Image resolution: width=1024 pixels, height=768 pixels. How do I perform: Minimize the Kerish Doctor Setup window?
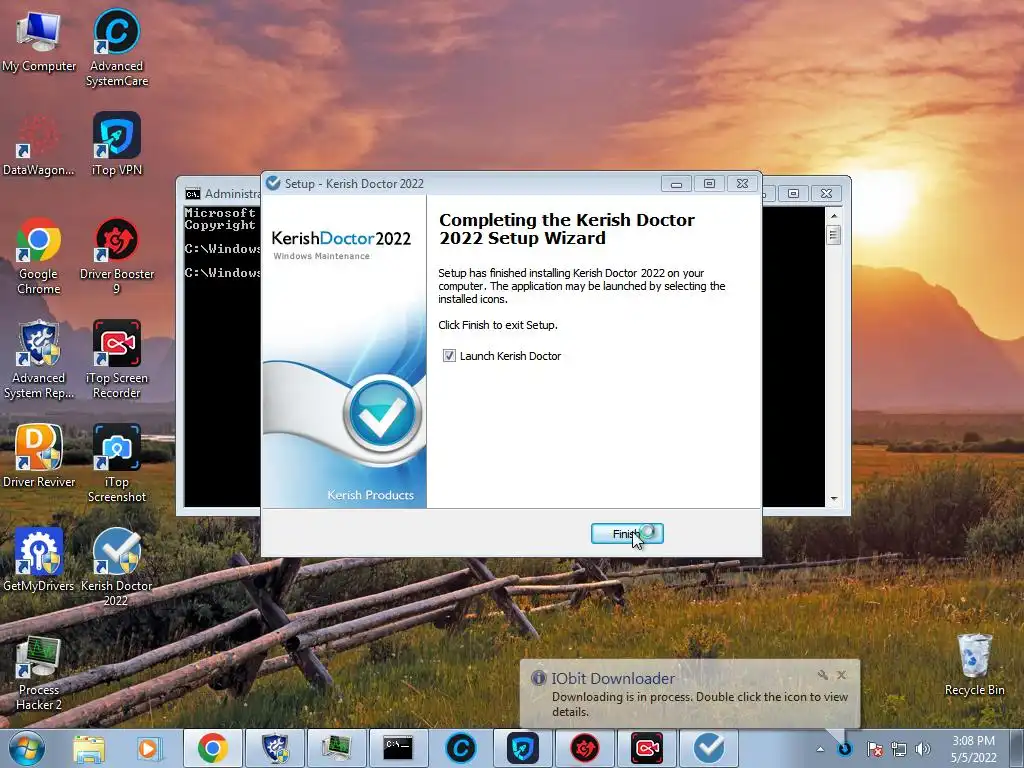pos(676,184)
